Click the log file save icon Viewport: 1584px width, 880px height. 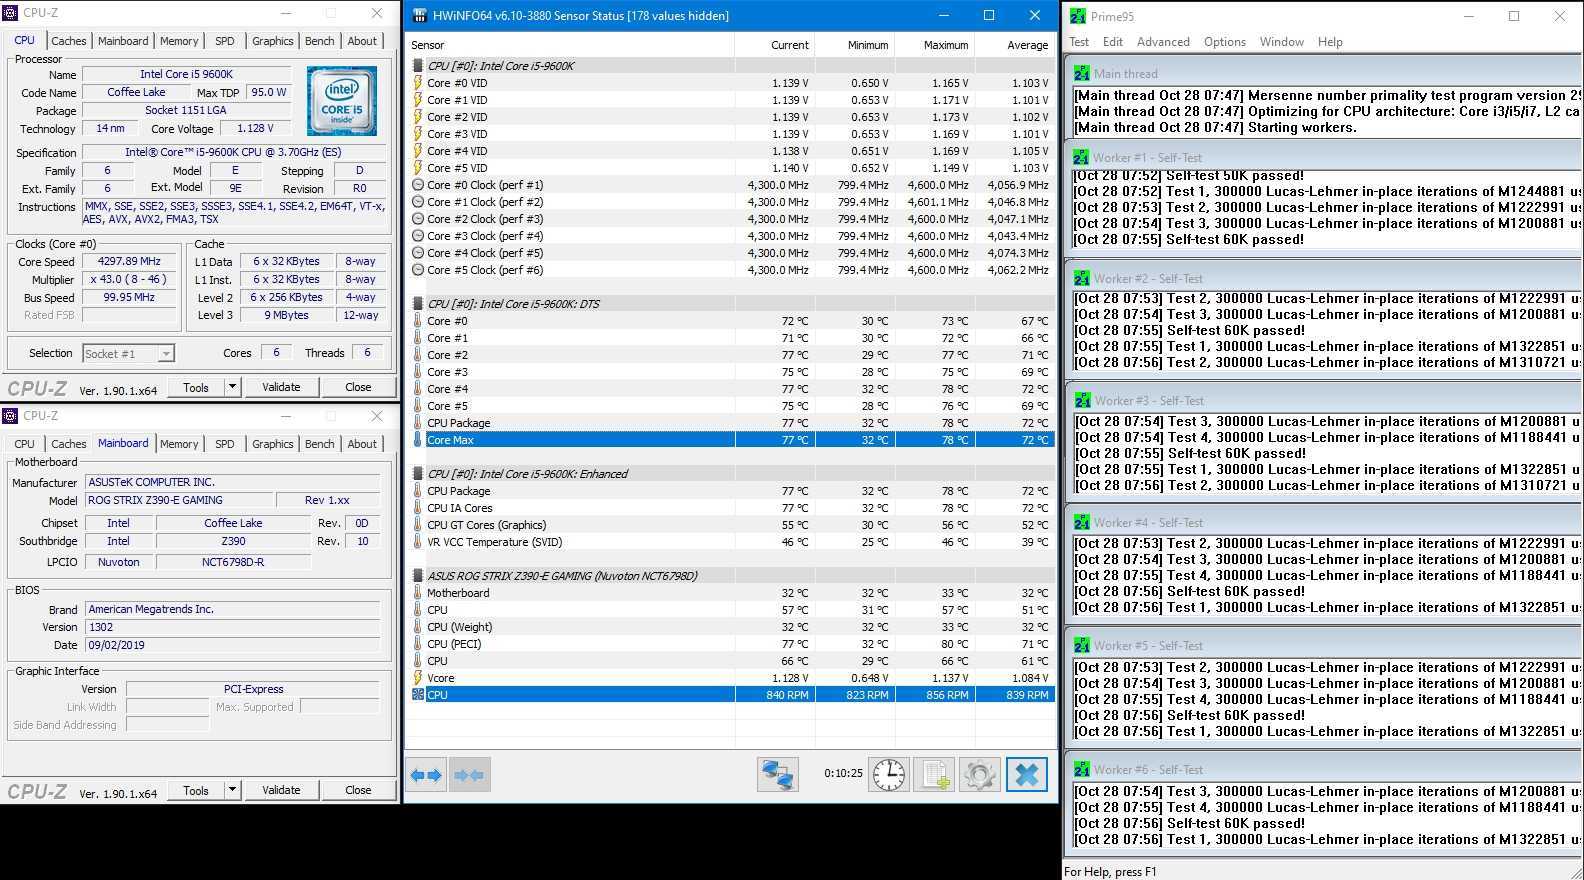[x=934, y=775]
